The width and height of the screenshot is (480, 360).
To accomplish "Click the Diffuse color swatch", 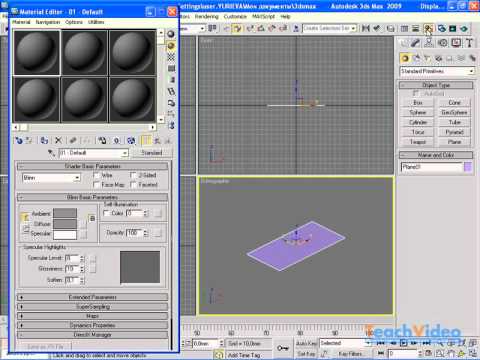I will click(65, 224).
